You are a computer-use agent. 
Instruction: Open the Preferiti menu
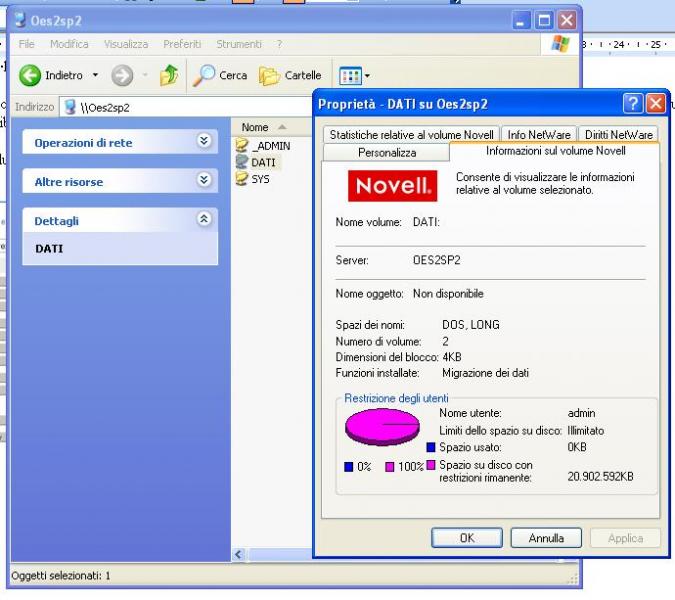tap(182, 44)
